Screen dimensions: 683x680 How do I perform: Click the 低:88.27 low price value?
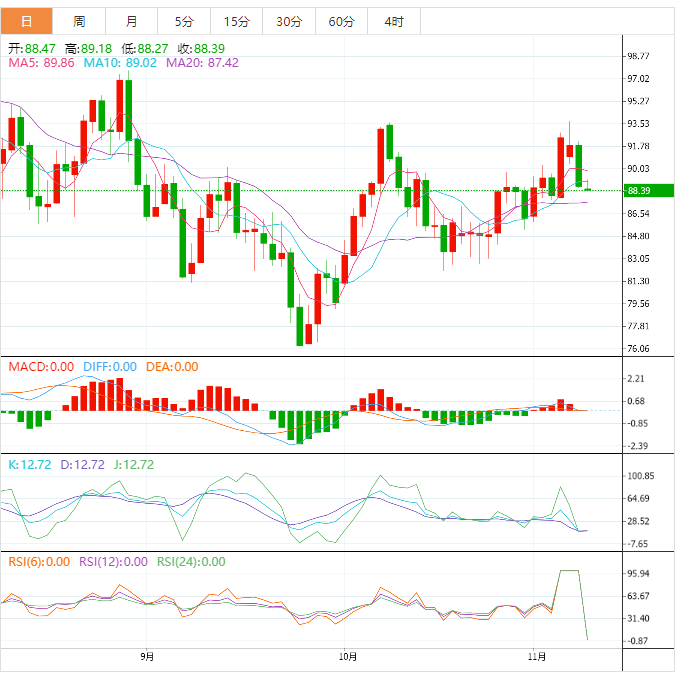pos(145,48)
